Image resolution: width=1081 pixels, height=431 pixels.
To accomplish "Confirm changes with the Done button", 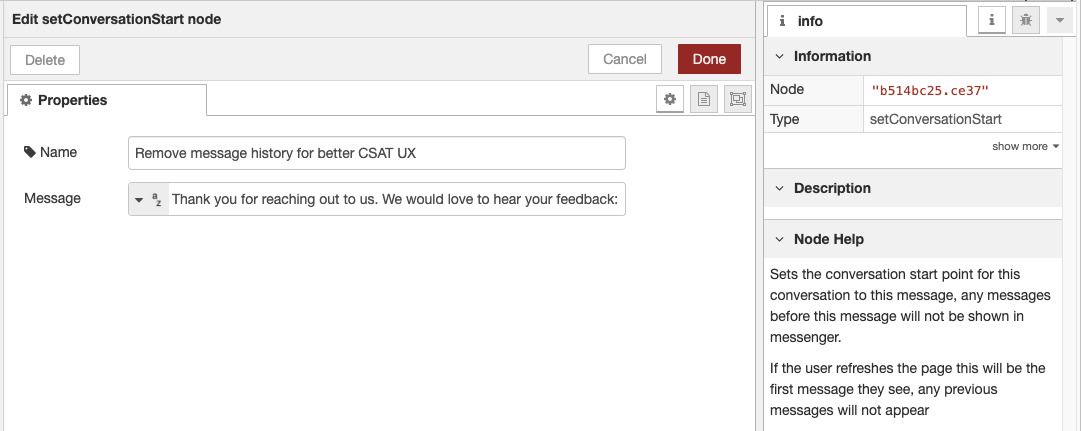I will (709, 59).
